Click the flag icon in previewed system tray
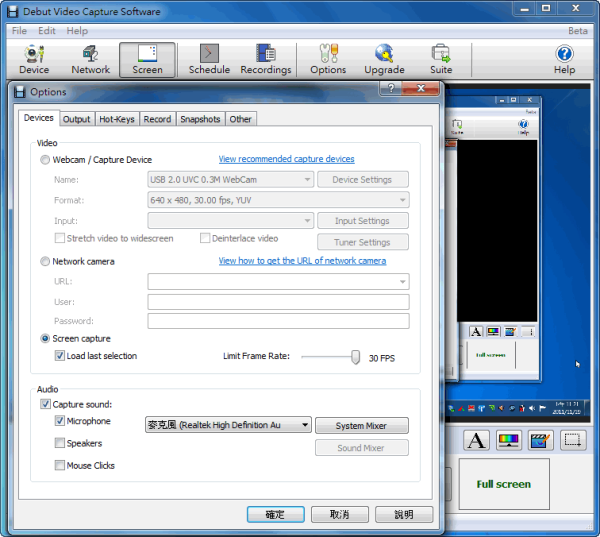The height and width of the screenshot is (537, 600). pos(542,408)
